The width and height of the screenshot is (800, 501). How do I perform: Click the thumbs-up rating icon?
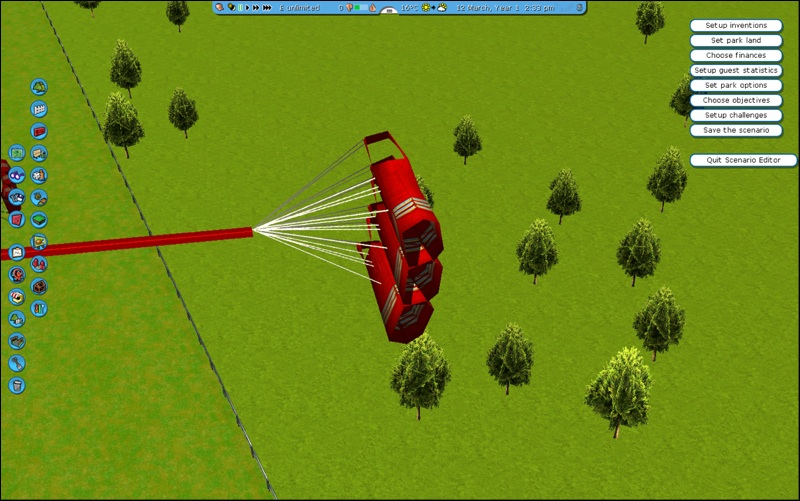pos(372,8)
